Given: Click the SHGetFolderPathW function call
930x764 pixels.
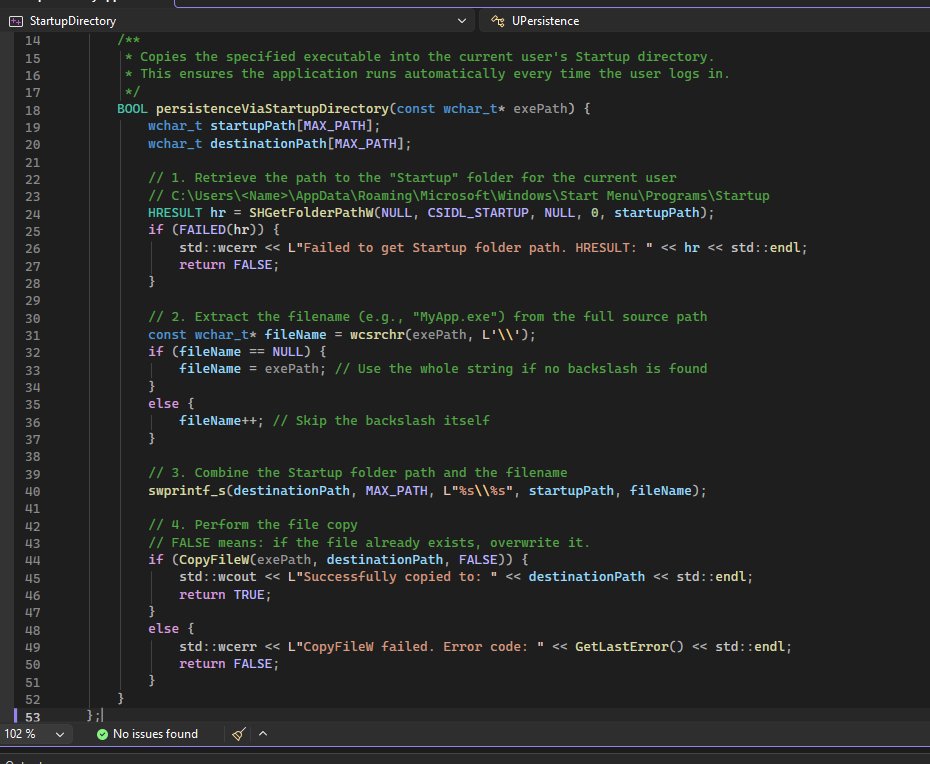Looking at the screenshot, I should [x=311, y=212].
